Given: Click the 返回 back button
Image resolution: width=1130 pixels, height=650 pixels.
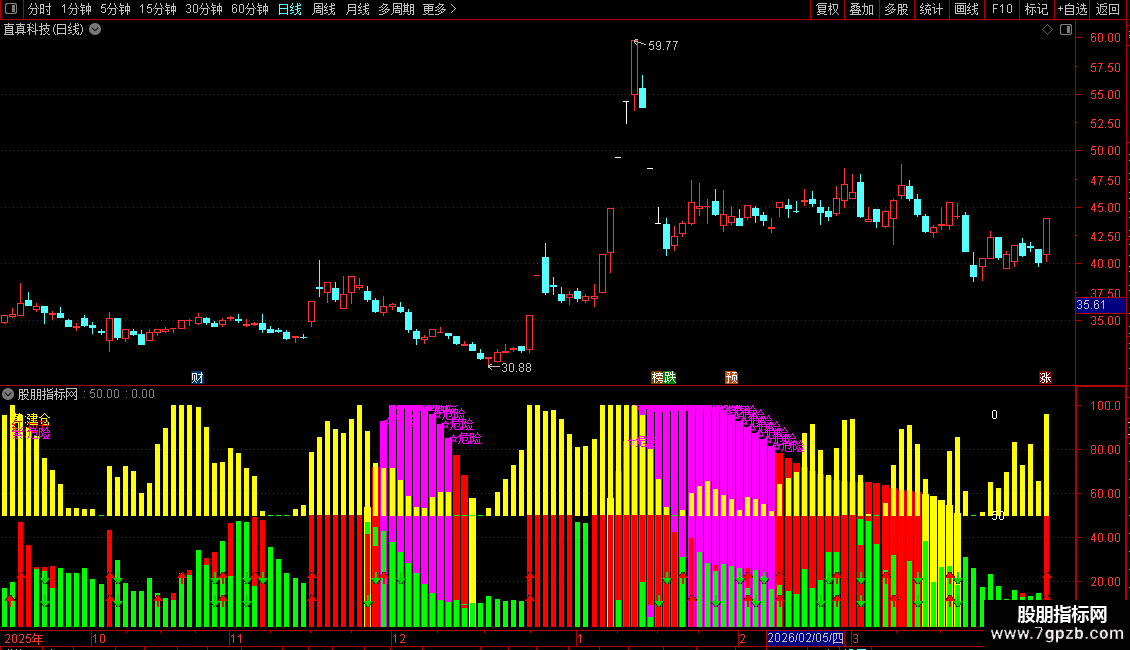Looking at the screenshot, I should [x=1108, y=9].
